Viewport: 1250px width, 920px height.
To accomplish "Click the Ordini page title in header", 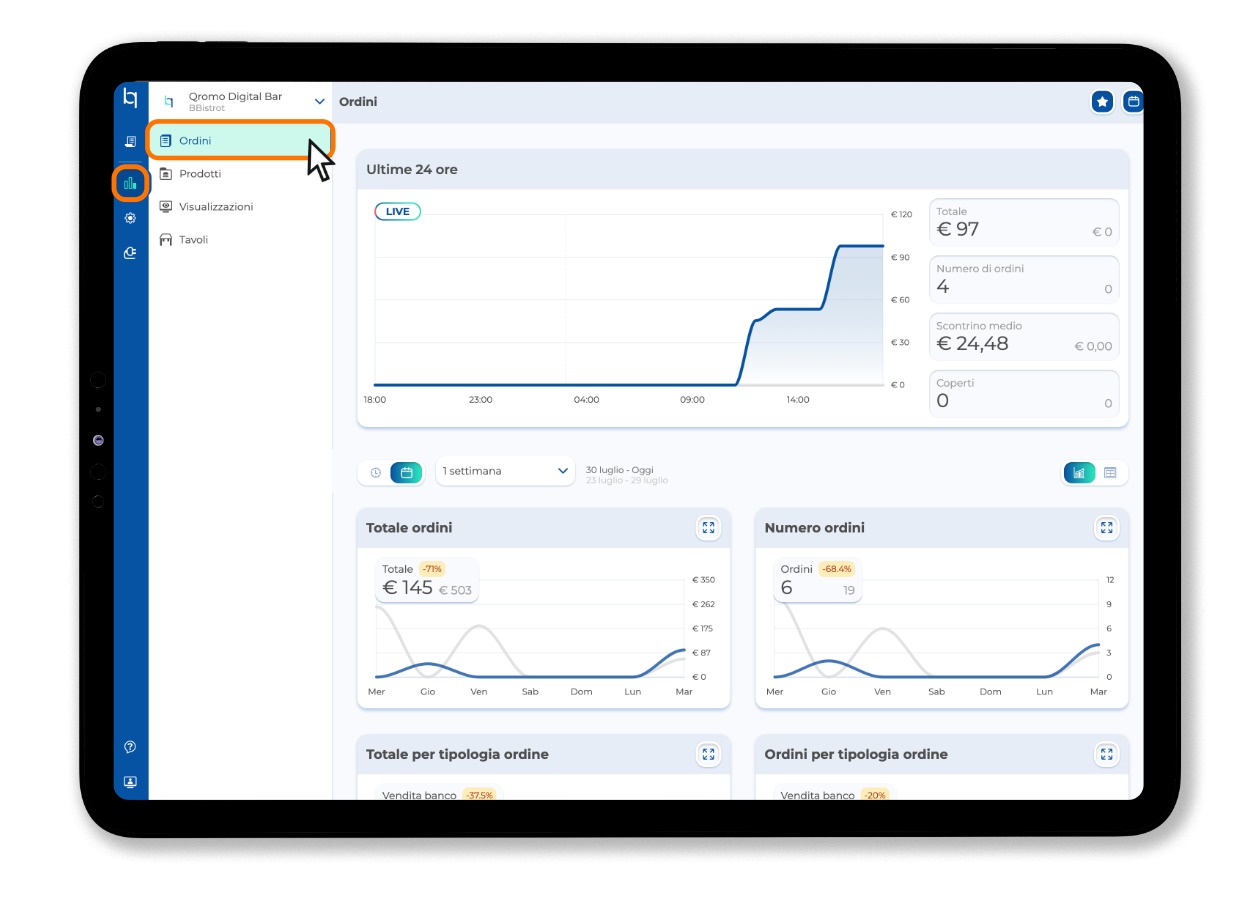I will [358, 102].
